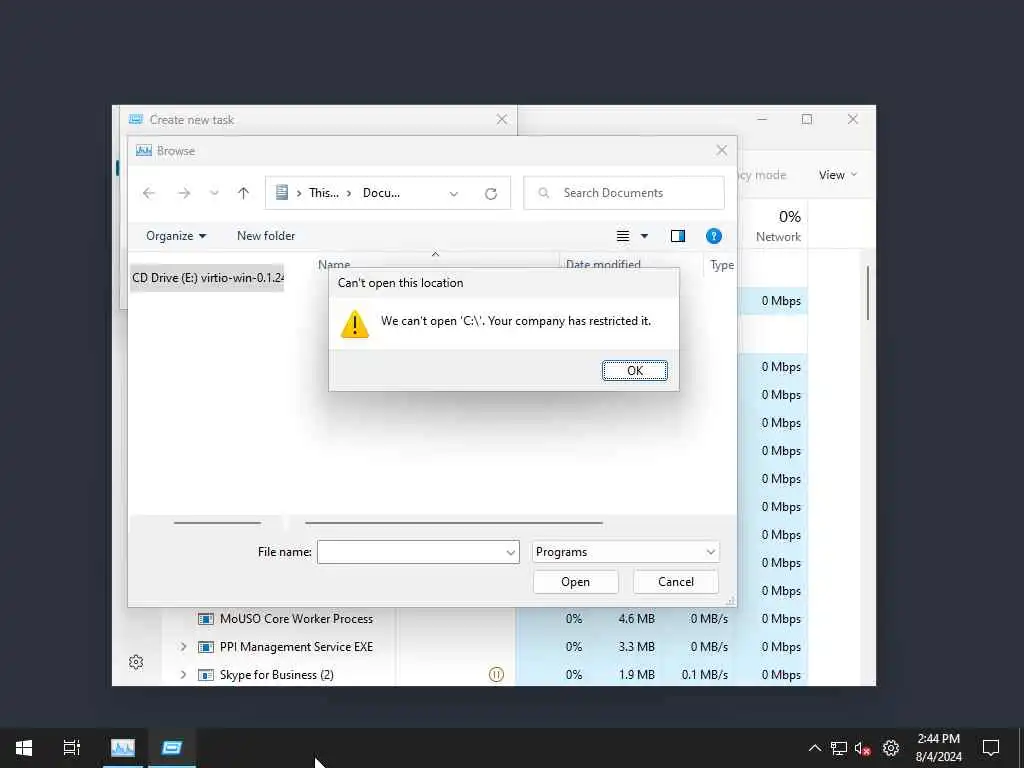Create a New folder
Image resolution: width=1024 pixels, height=768 pixels.
266,236
